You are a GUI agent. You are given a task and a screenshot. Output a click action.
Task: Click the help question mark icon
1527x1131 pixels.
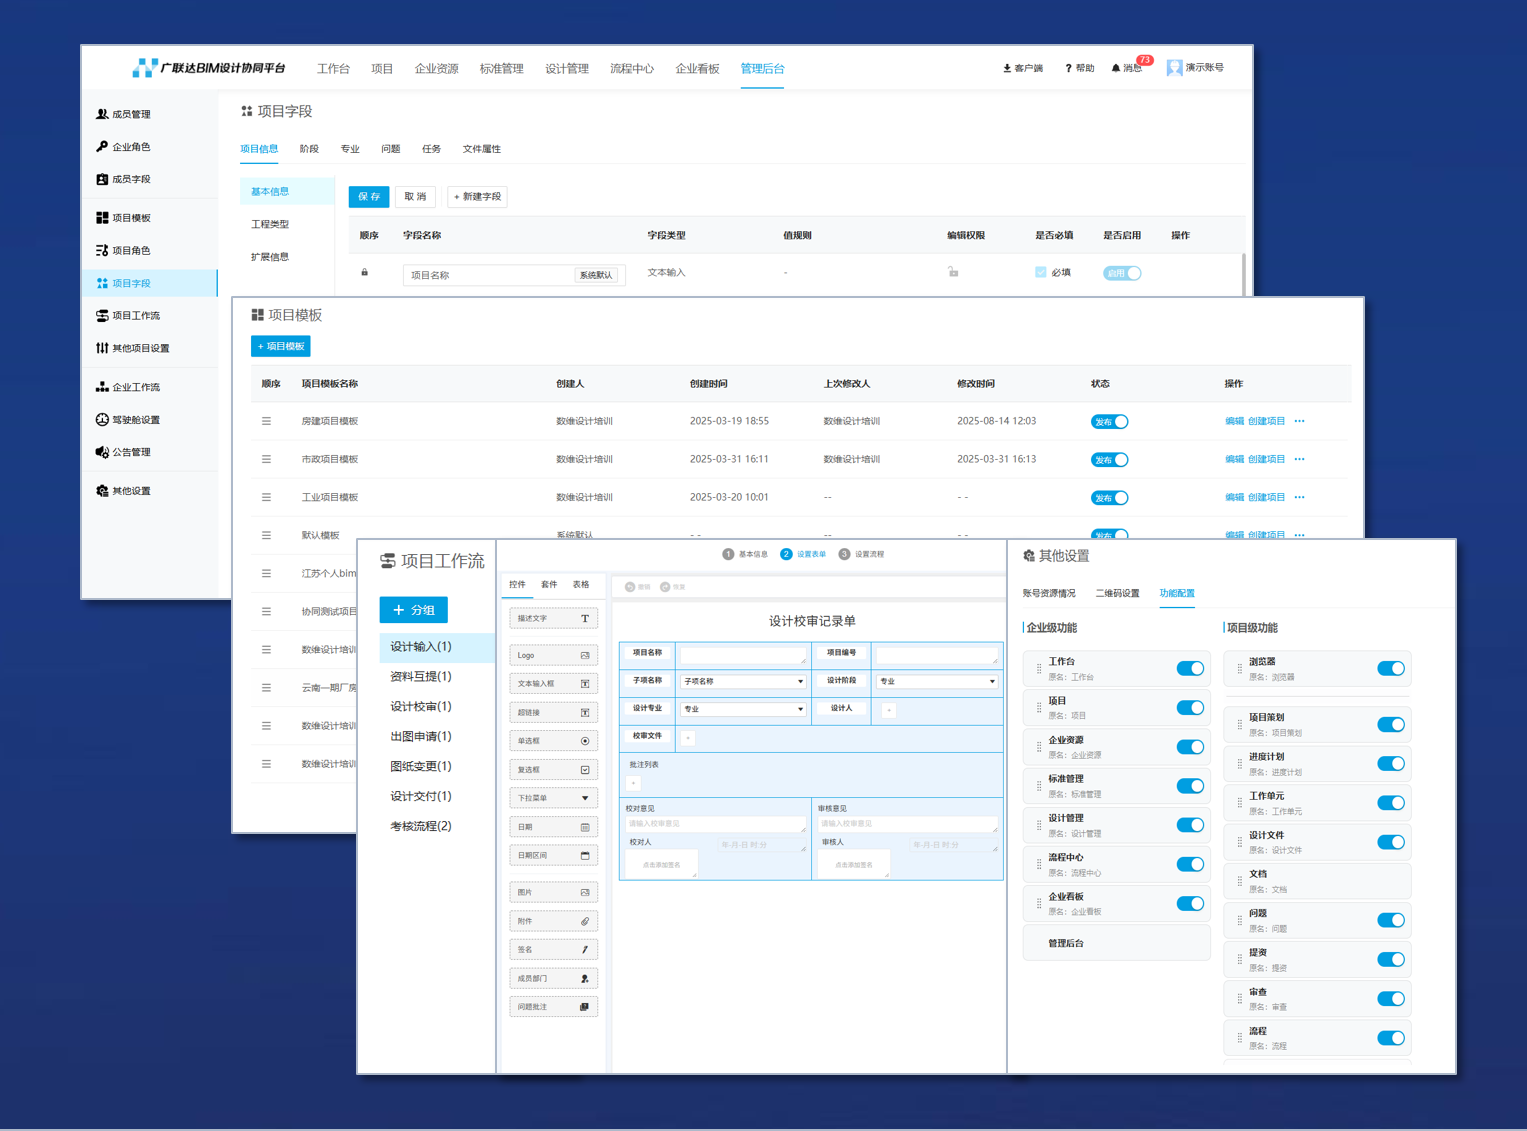point(1068,69)
